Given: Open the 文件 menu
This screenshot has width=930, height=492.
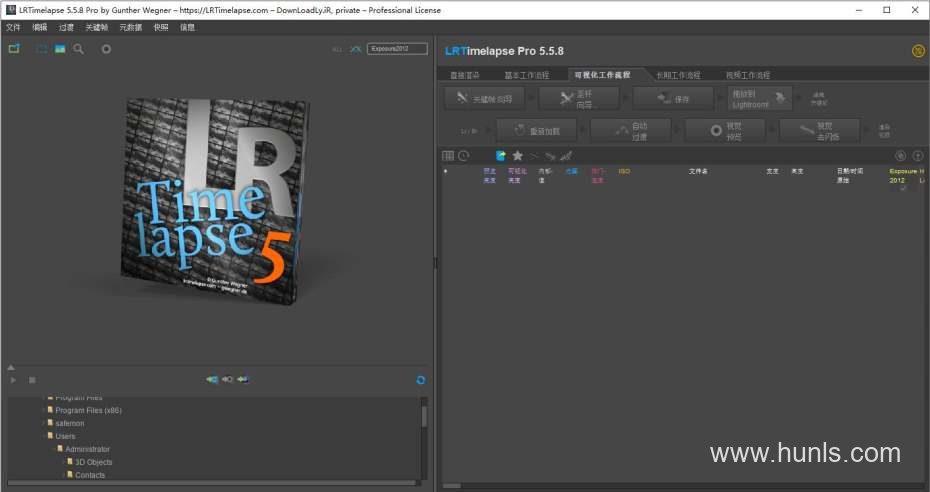Looking at the screenshot, I should pos(13,27).
